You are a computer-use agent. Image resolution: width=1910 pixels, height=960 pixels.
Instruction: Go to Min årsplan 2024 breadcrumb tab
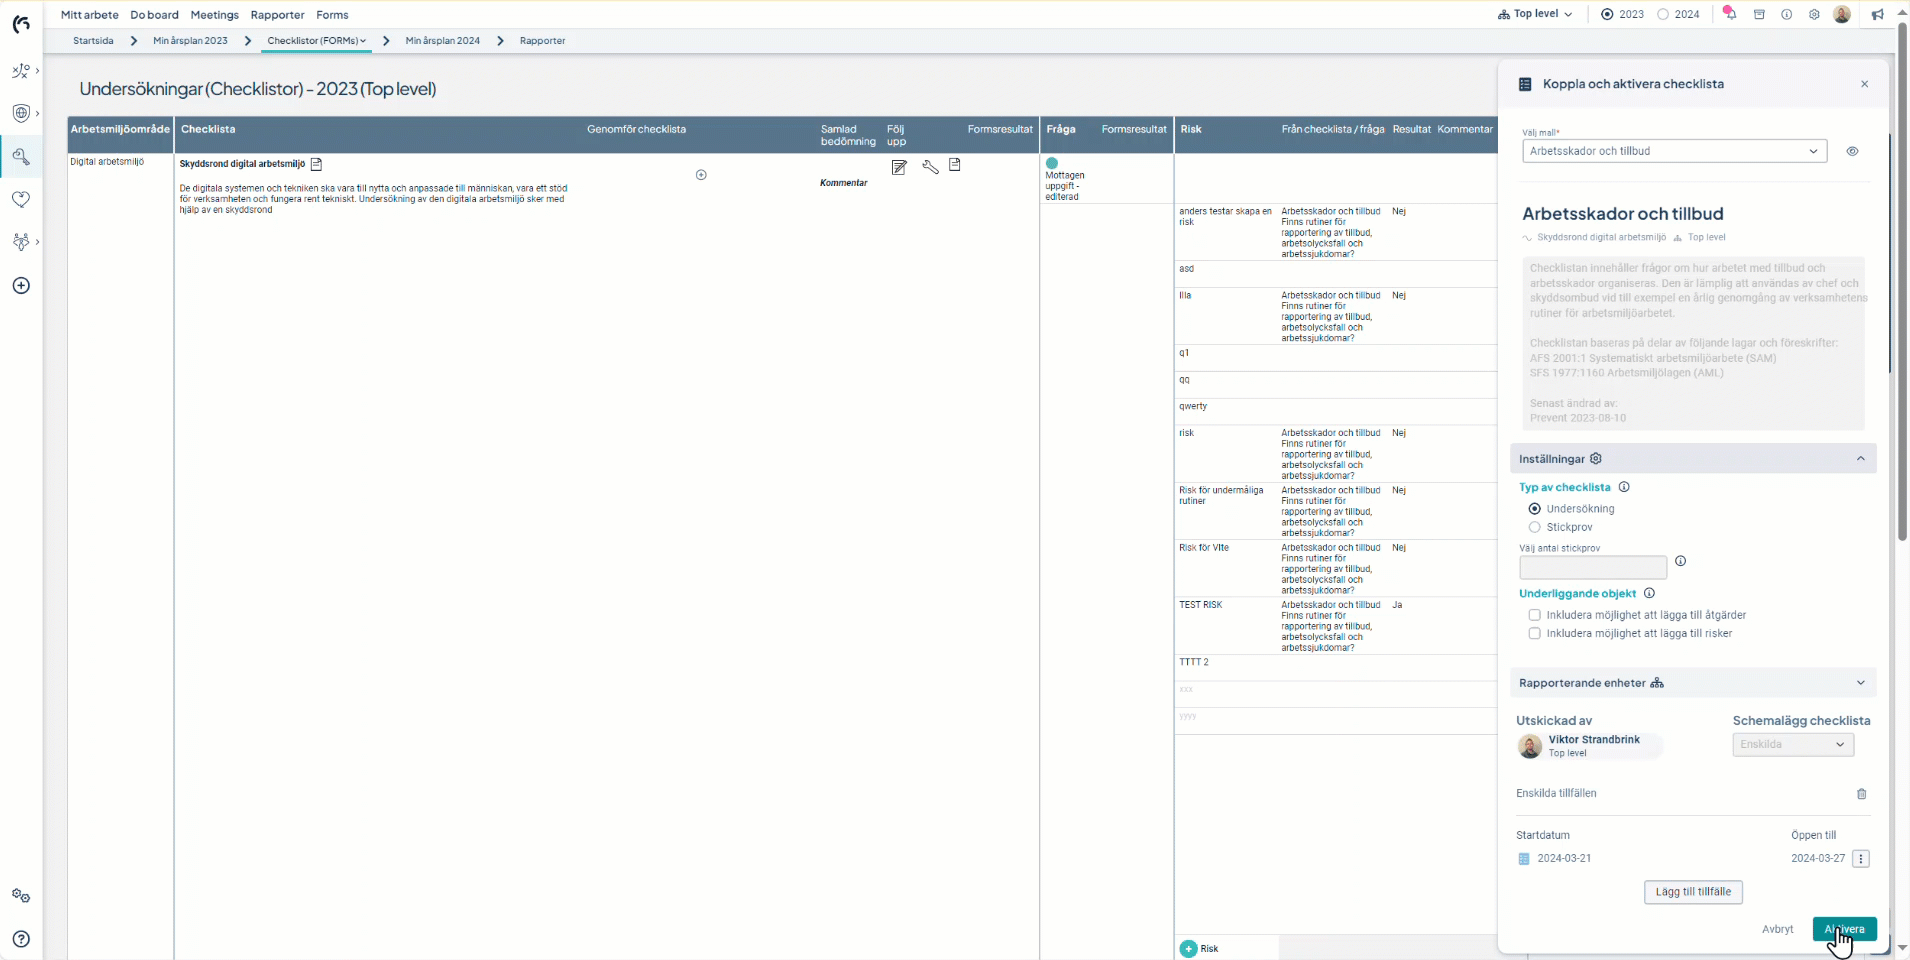(442, 41)
